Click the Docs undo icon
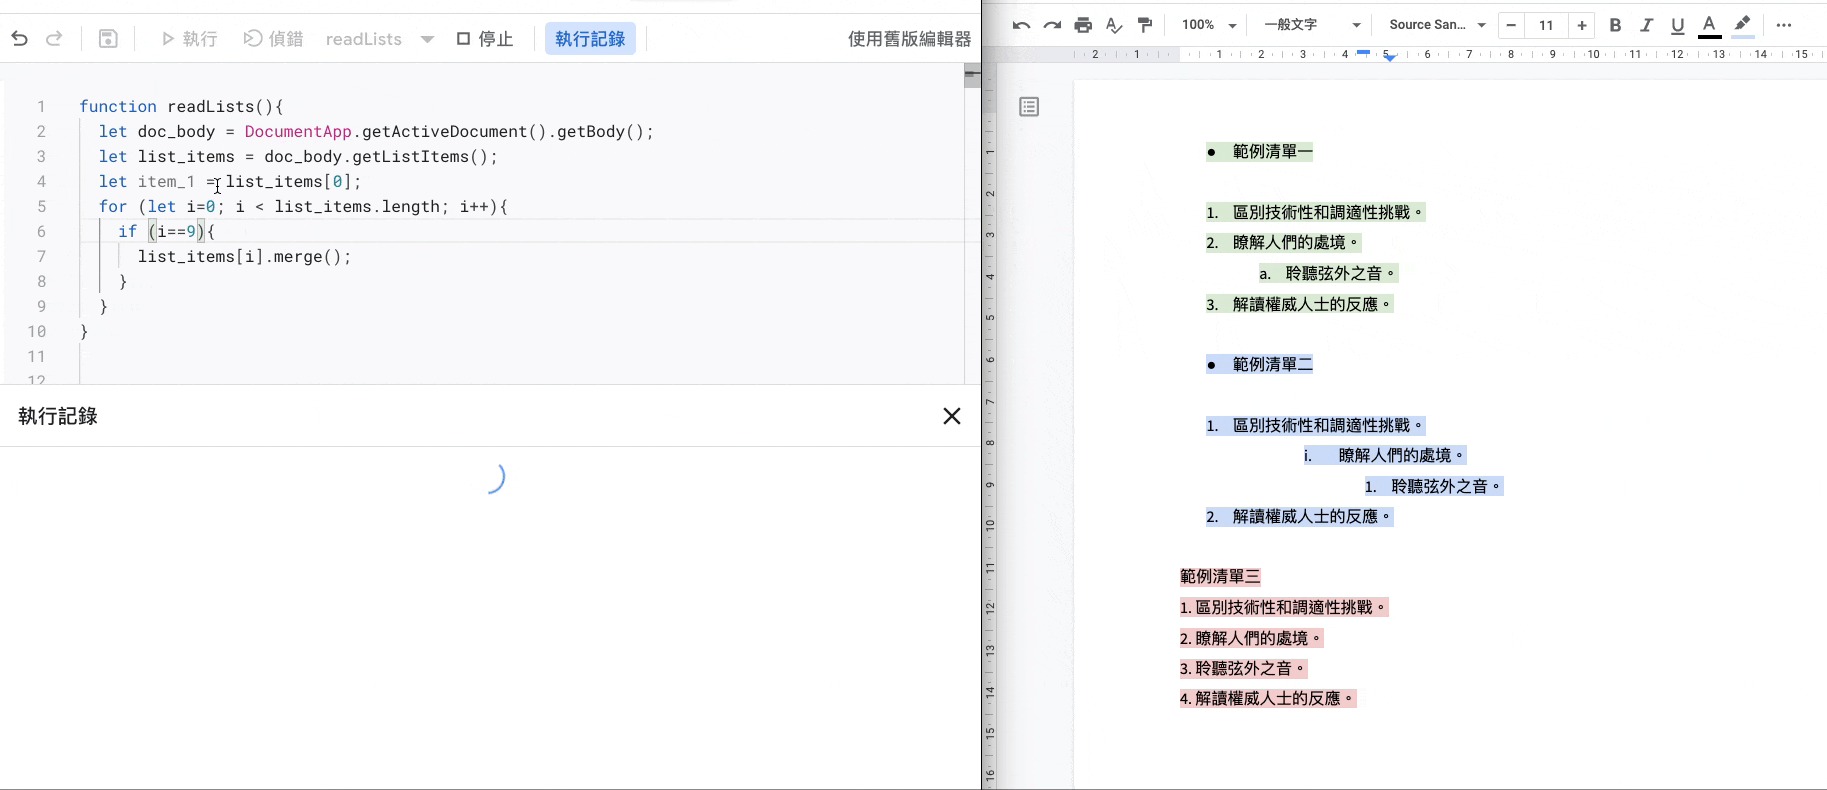Viewport: 1827px width, 790px height. click(1021, 25)
